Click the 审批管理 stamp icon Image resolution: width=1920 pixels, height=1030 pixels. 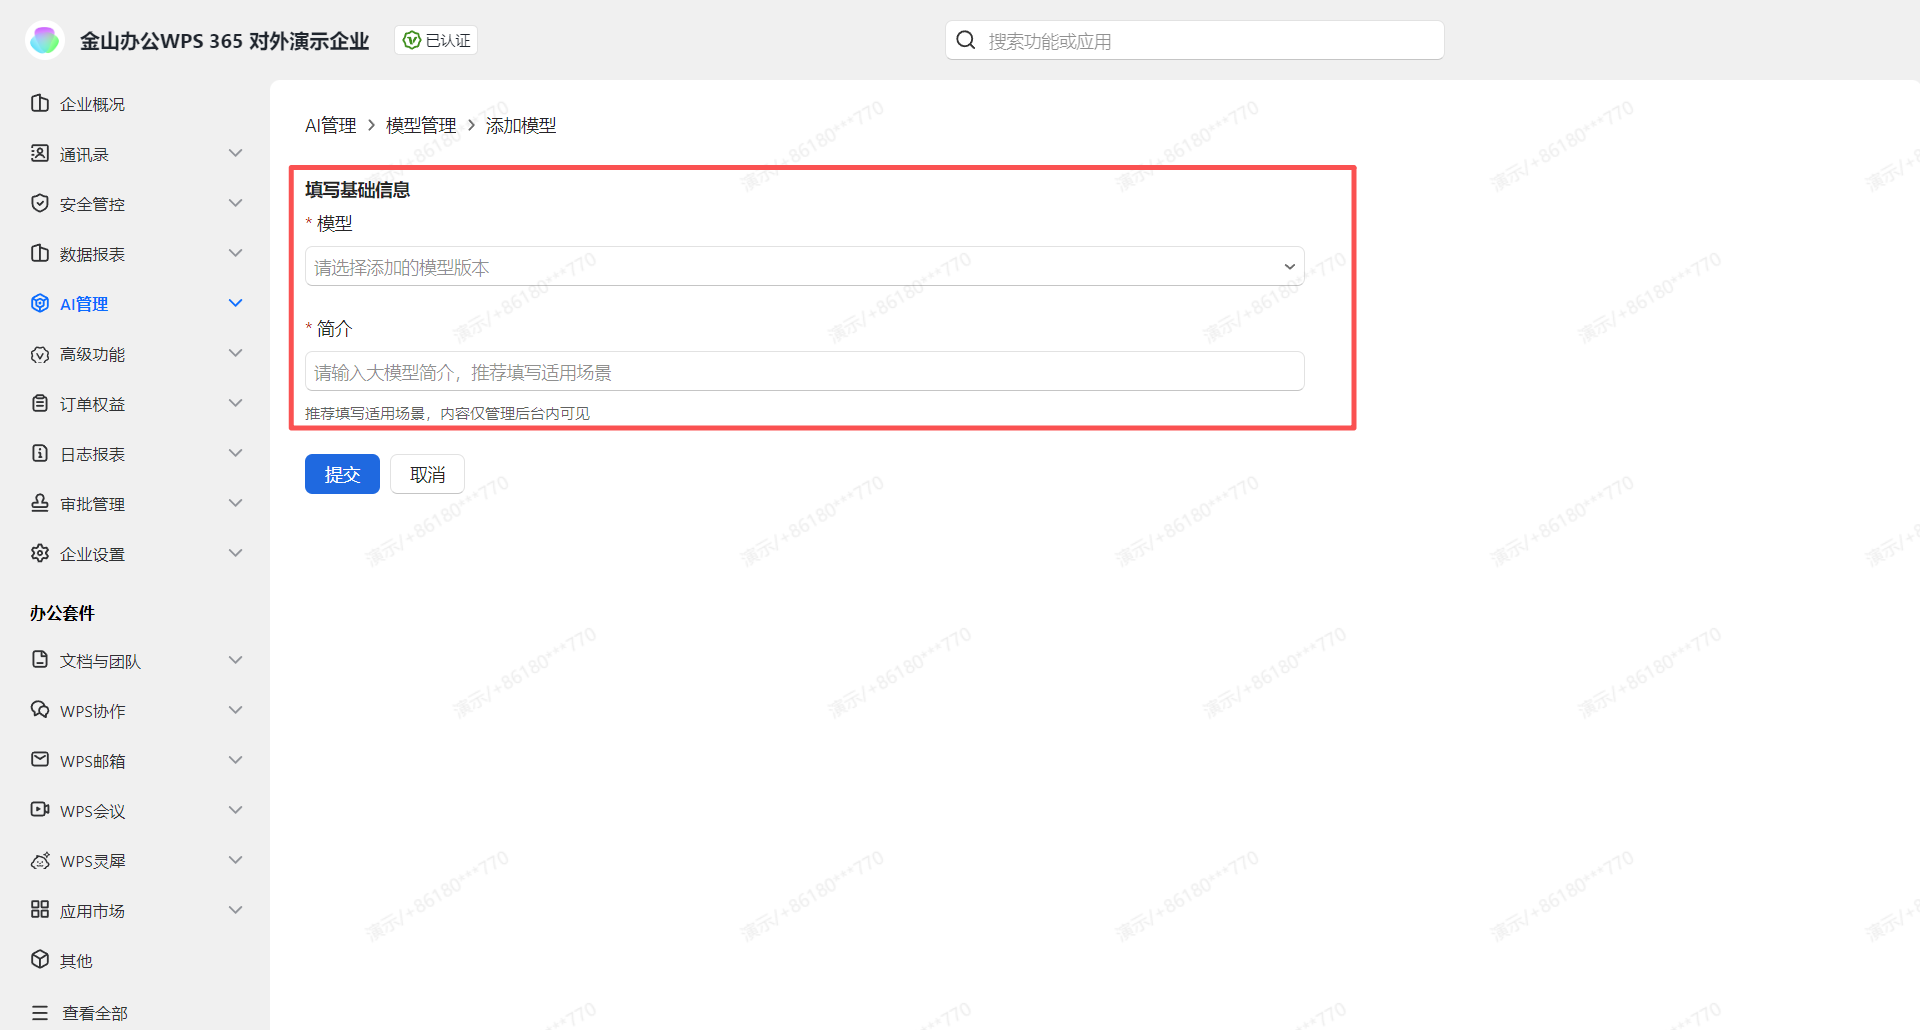[x=40, y=503]
